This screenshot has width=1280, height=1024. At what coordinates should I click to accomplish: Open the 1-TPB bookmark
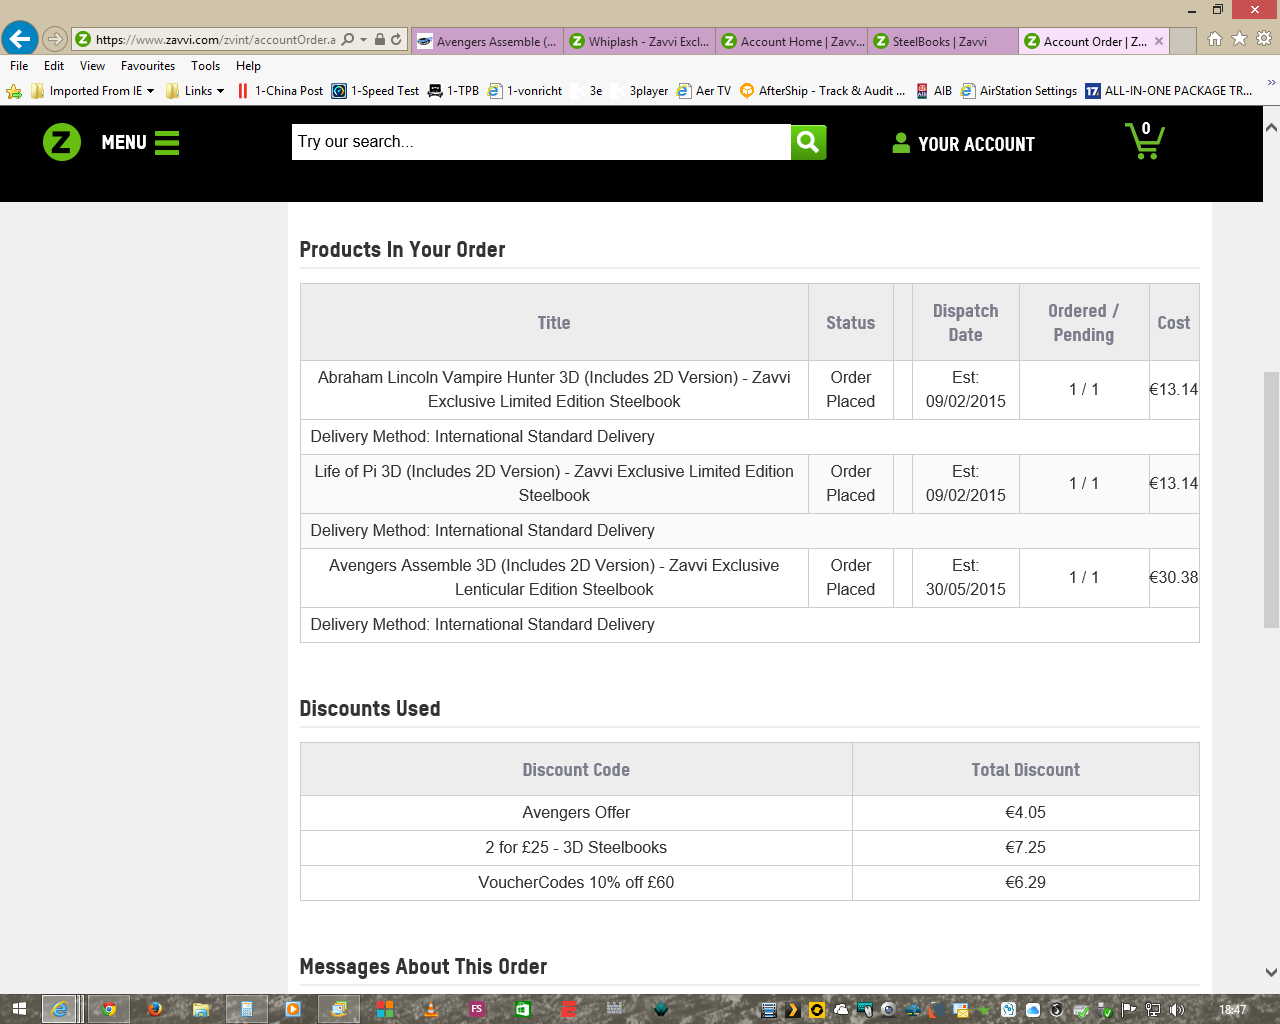[x=453, y=91]
